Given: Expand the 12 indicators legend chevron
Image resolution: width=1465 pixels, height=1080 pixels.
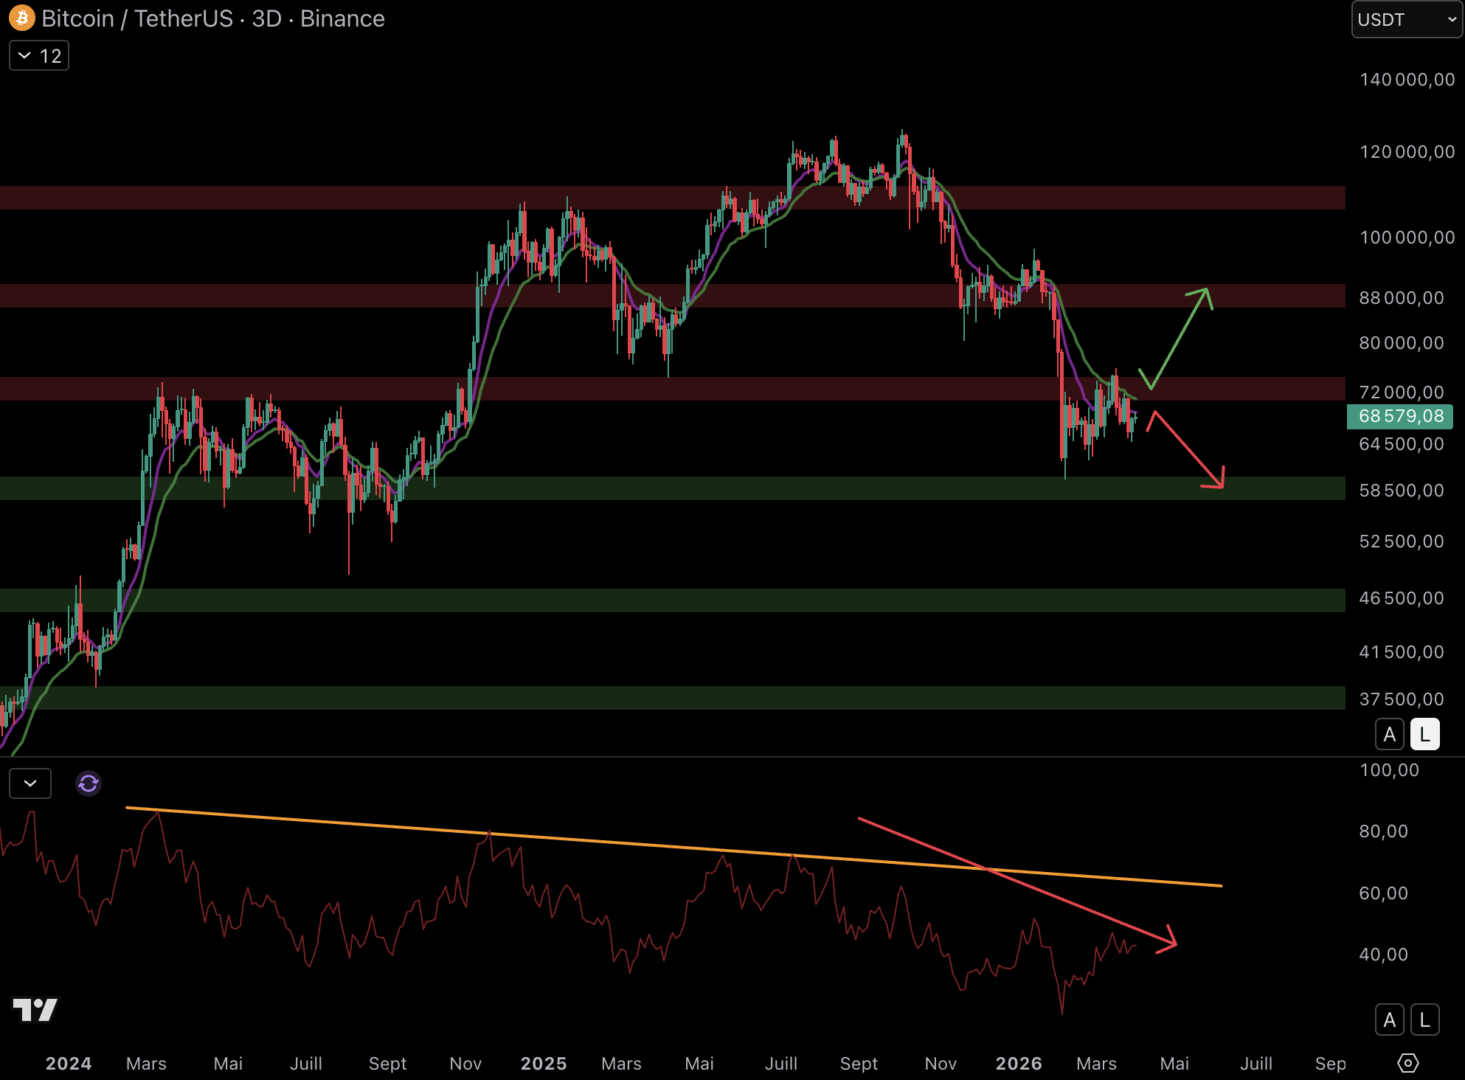Looking at the screenshot, I should coord(39,56).
